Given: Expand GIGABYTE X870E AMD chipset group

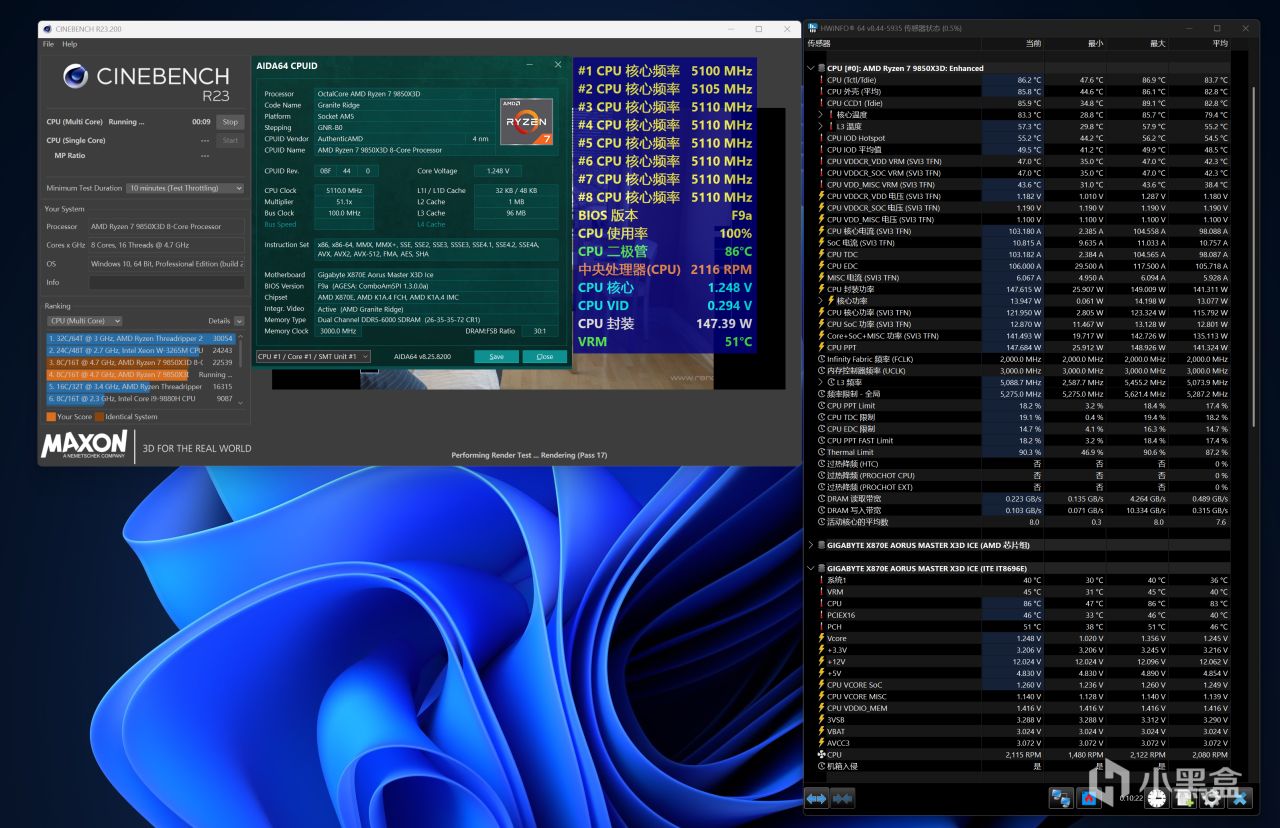Looking at the screenshot, I should tap(811, 545).
